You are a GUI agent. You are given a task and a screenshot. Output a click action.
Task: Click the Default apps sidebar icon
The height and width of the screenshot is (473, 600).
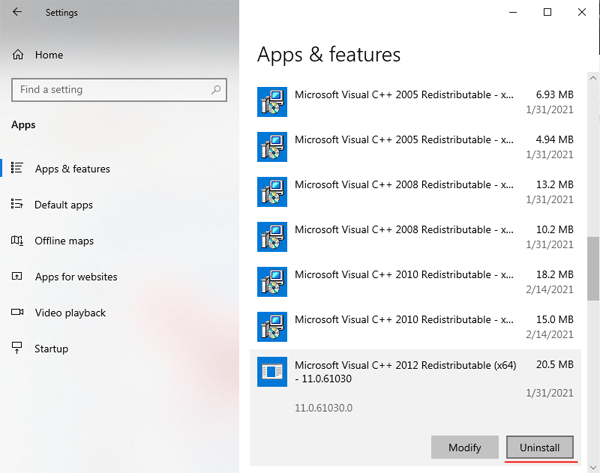pyautogui.click(x=17, y=204)
